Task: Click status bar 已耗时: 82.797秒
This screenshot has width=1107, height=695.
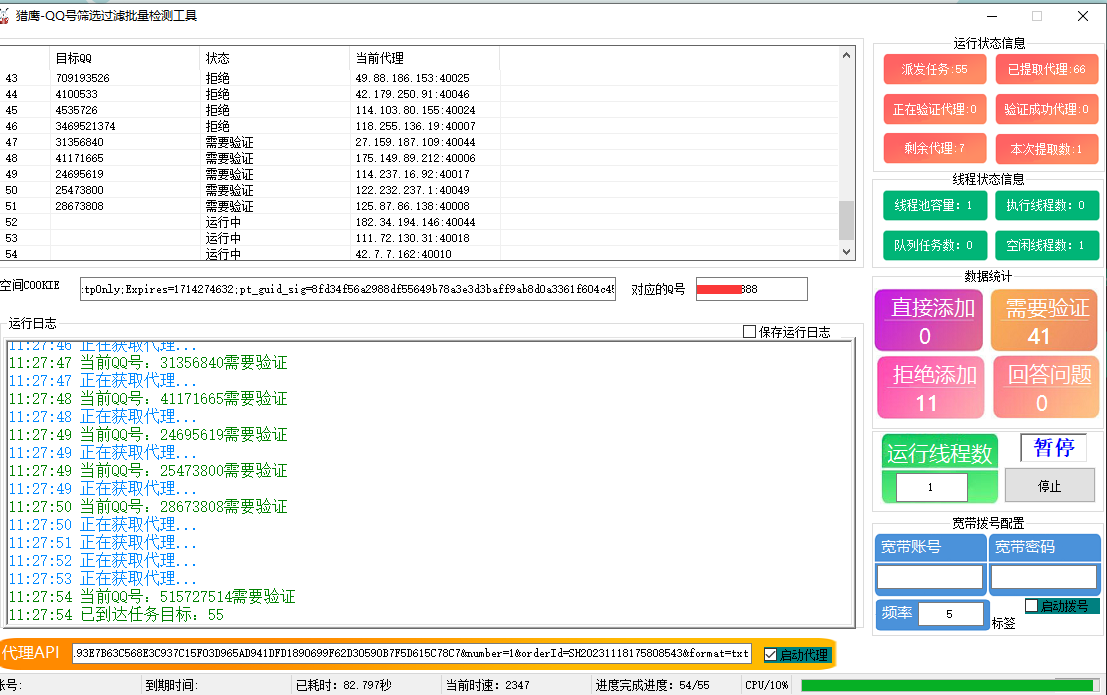Action: (x=344, y=685)
